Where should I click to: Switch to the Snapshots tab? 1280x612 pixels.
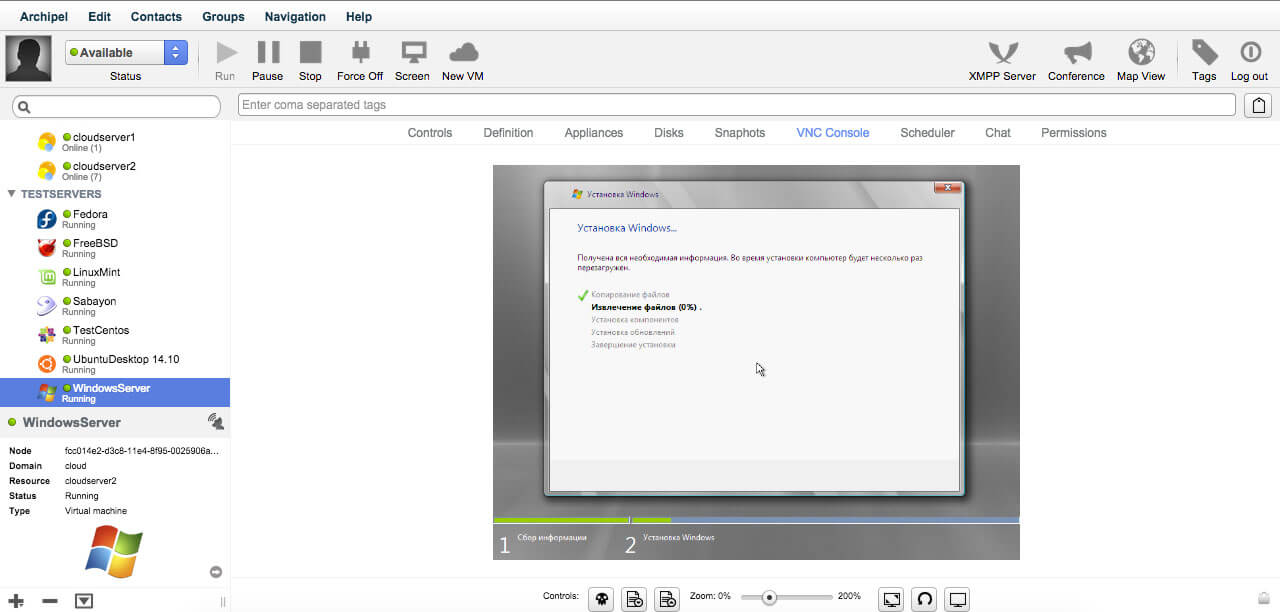[x=739, y=133]
